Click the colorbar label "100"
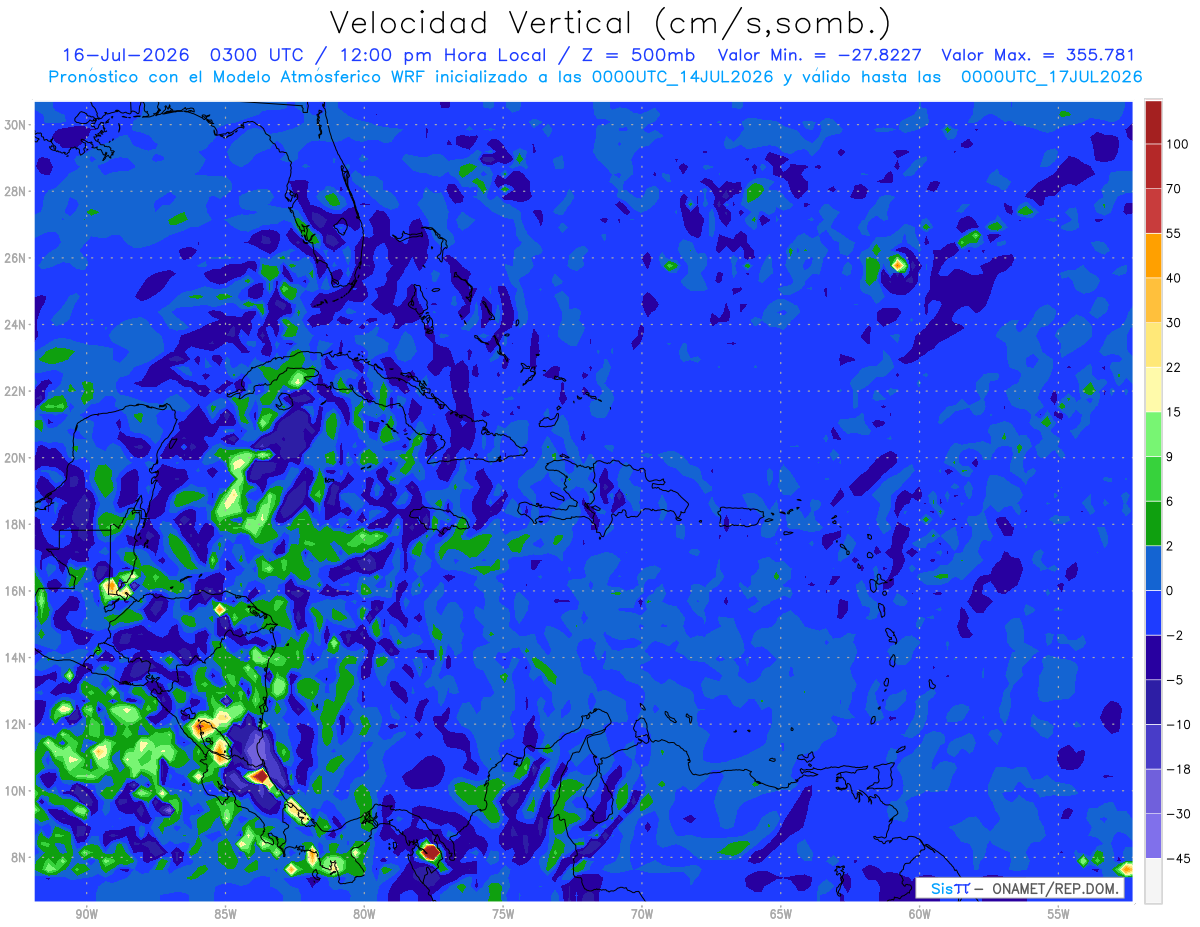This screenshot has width=1200, height=927. (x=1176, y=144)
